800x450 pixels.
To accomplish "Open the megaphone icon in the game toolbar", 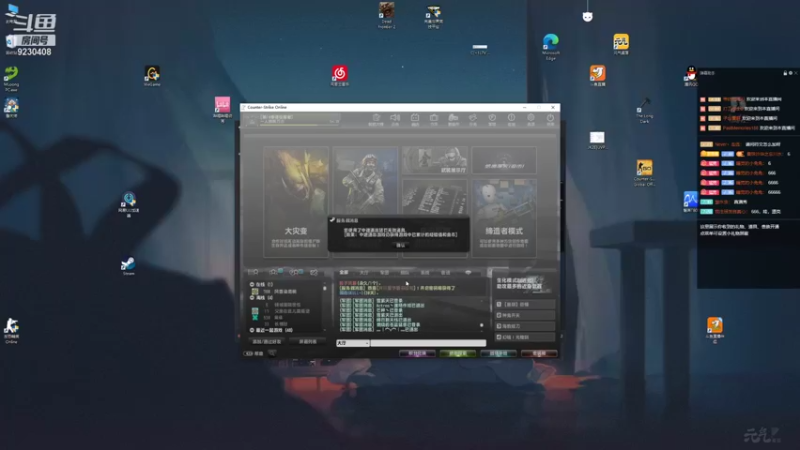I will pyautogui.click(x=395, y=118).
